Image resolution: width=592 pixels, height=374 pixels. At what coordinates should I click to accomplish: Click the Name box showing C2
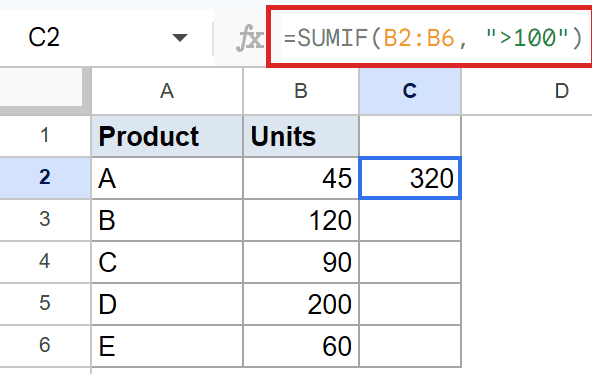106,37
